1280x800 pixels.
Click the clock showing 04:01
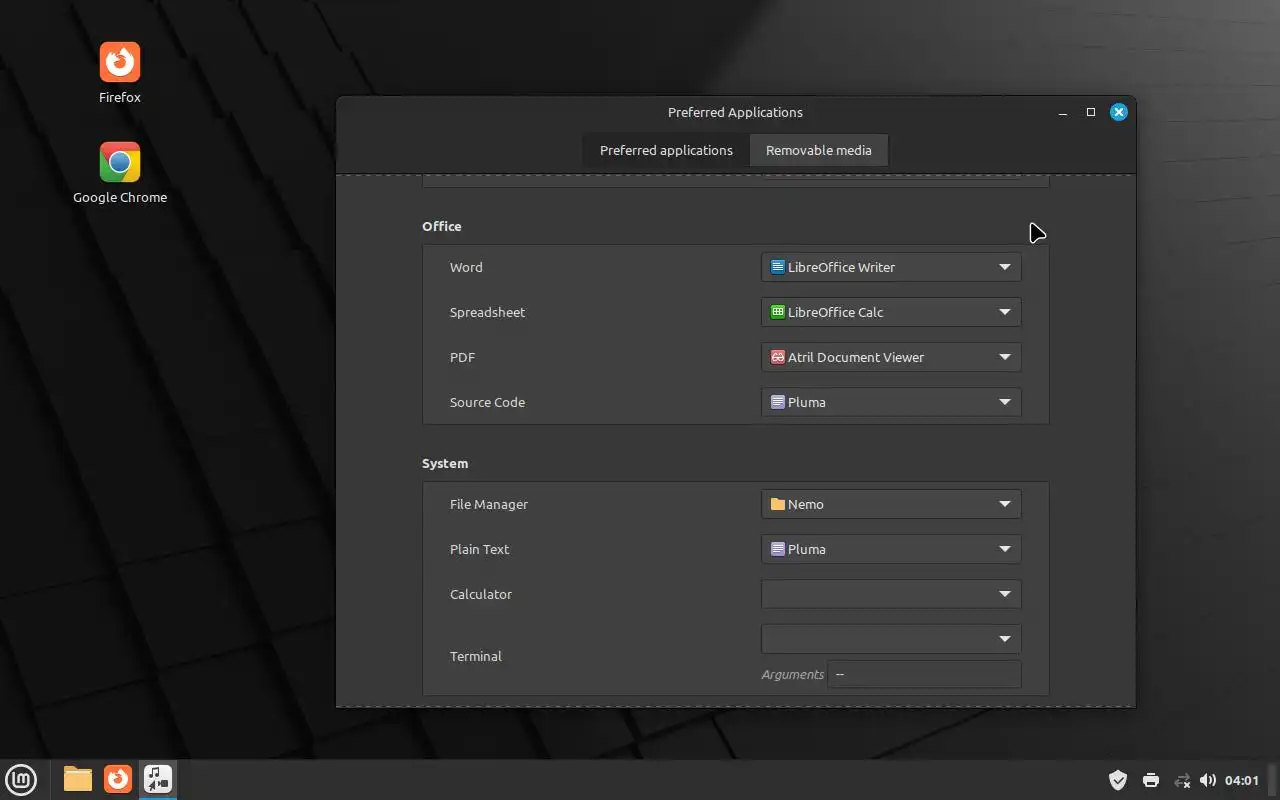(1242, 780)
